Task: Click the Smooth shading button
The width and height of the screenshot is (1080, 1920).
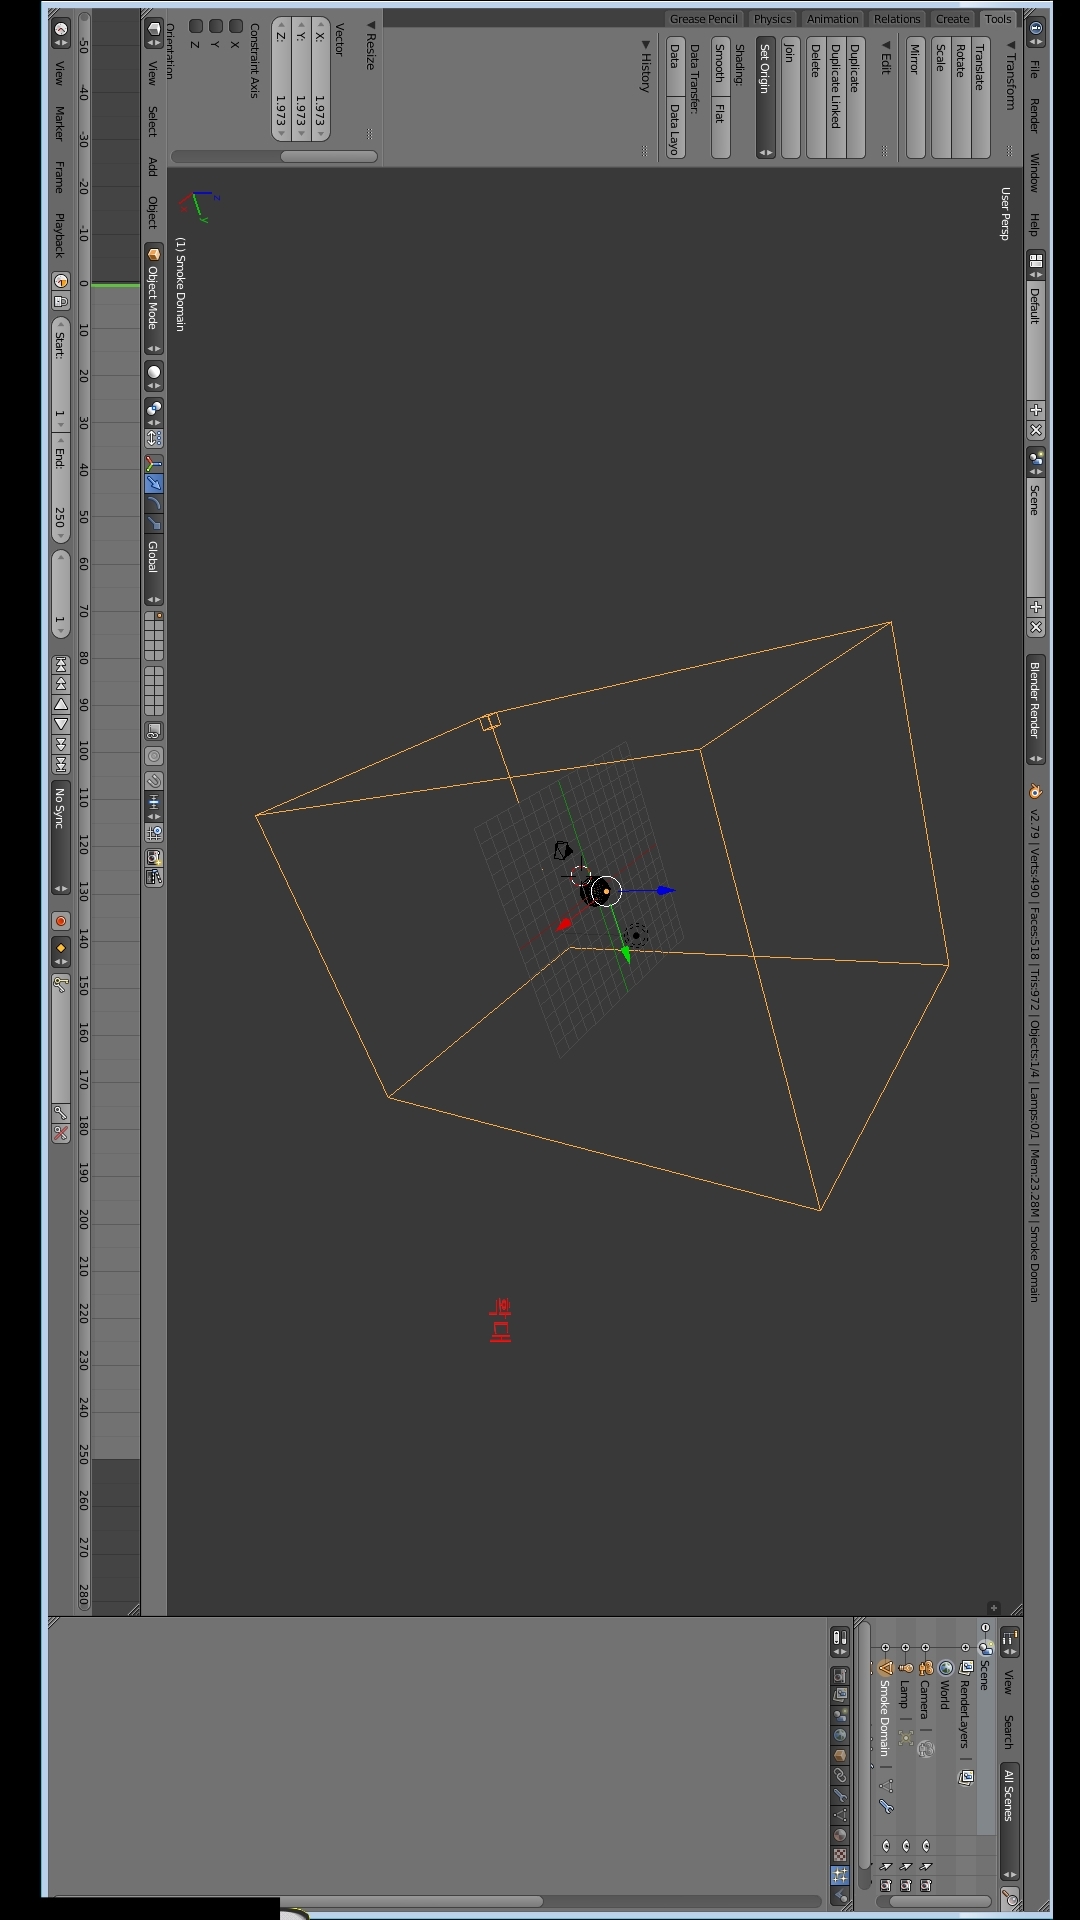Action: coord(721,68)
